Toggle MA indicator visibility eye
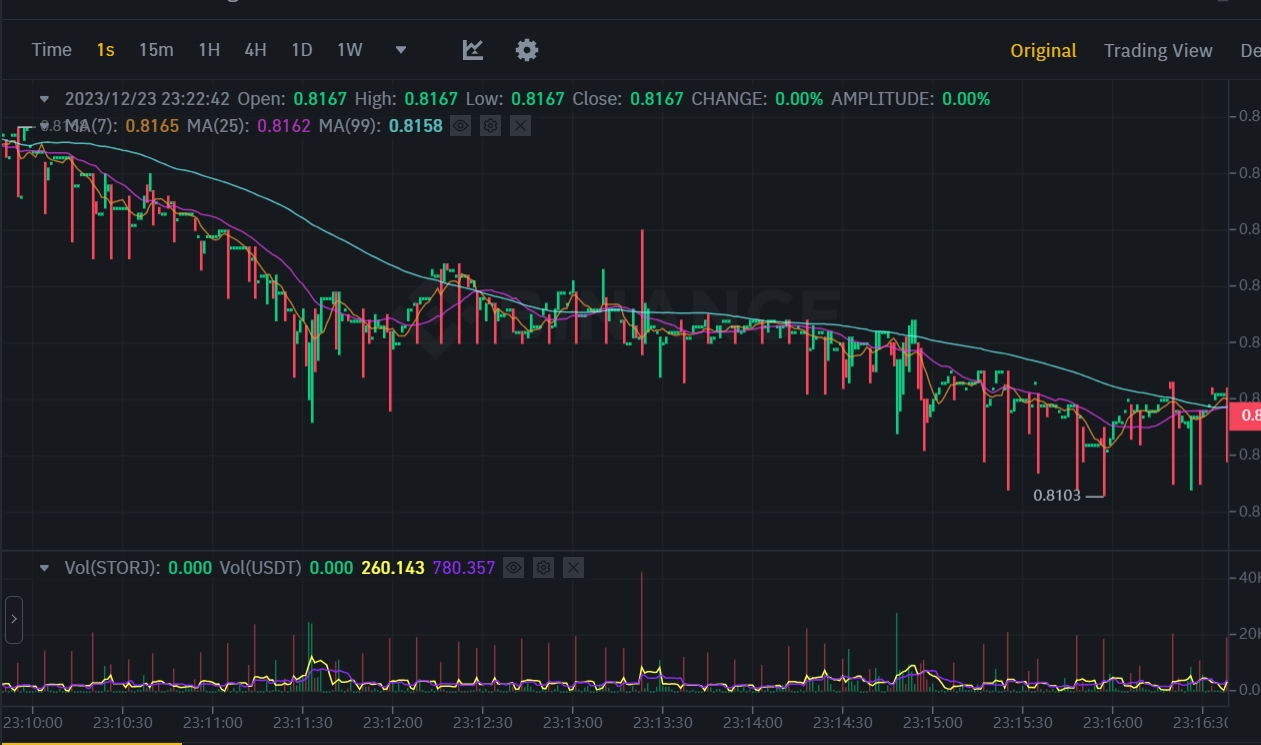This screenshot has width=1261, height=745. click(x=460, y=126)
